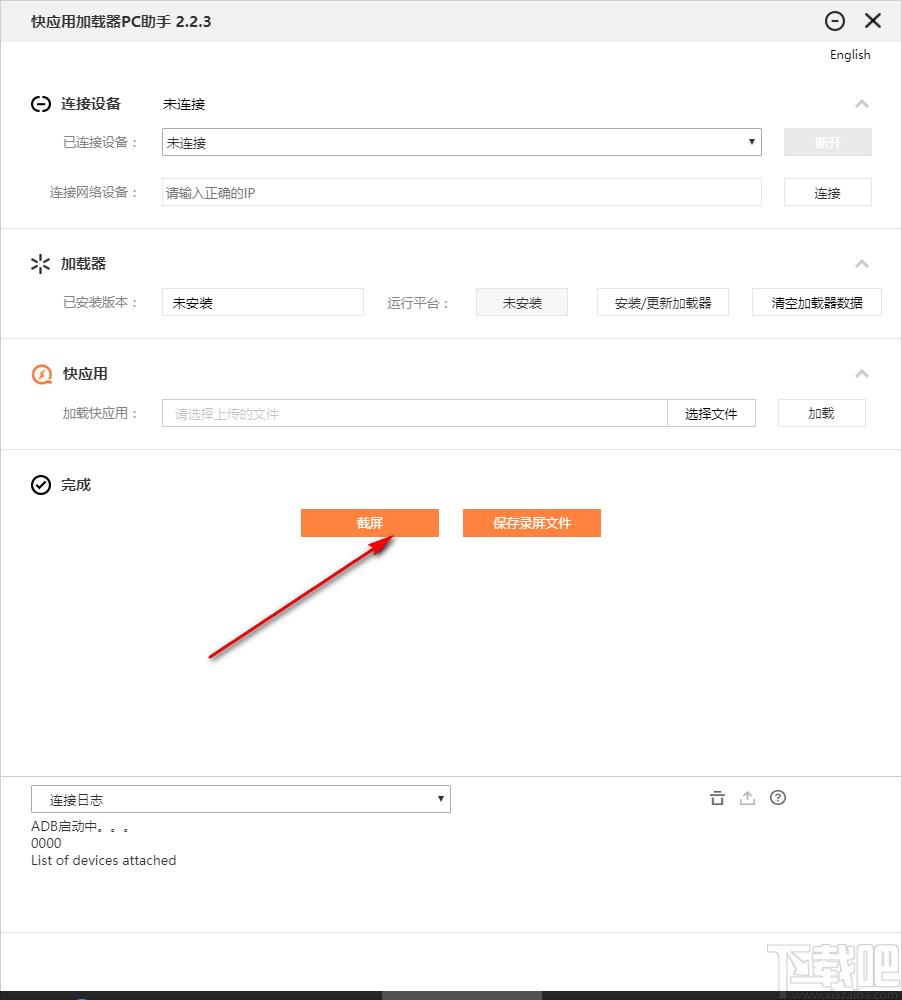Click the clear log trash icon
The width and height of the screenshot is (902, 1000).
coord(716,798)
